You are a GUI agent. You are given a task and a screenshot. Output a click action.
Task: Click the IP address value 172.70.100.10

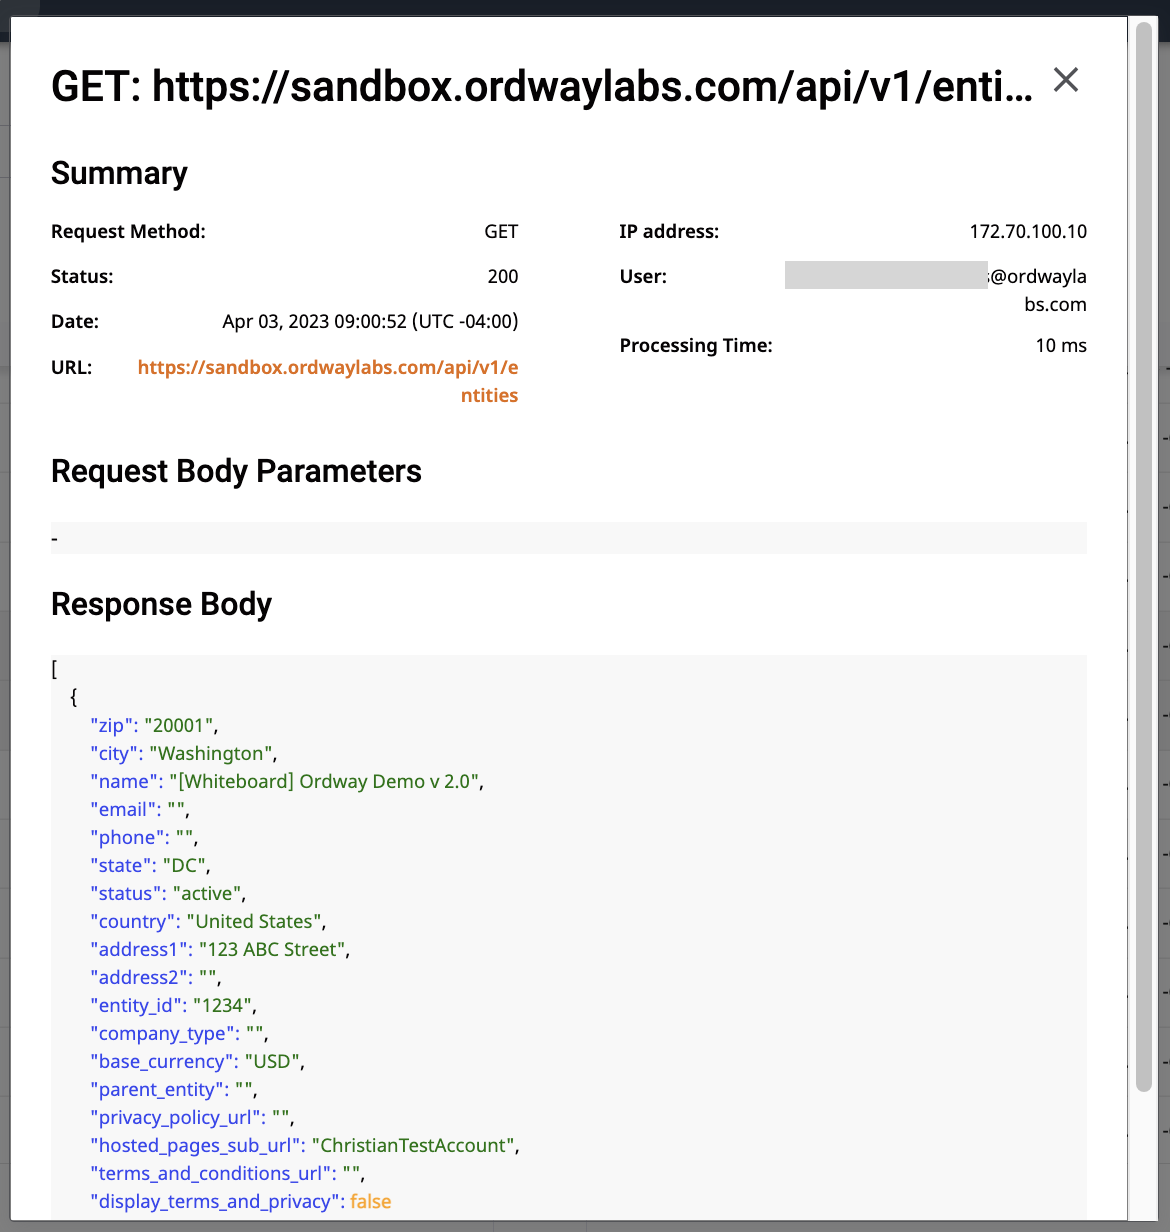click(x=1028, y=231)
